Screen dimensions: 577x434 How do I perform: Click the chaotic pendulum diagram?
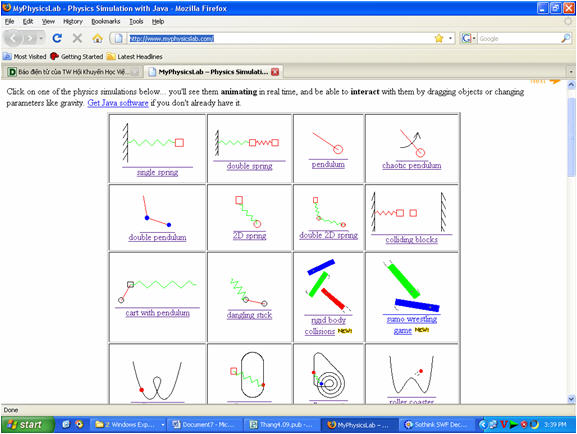pos(412,143)
